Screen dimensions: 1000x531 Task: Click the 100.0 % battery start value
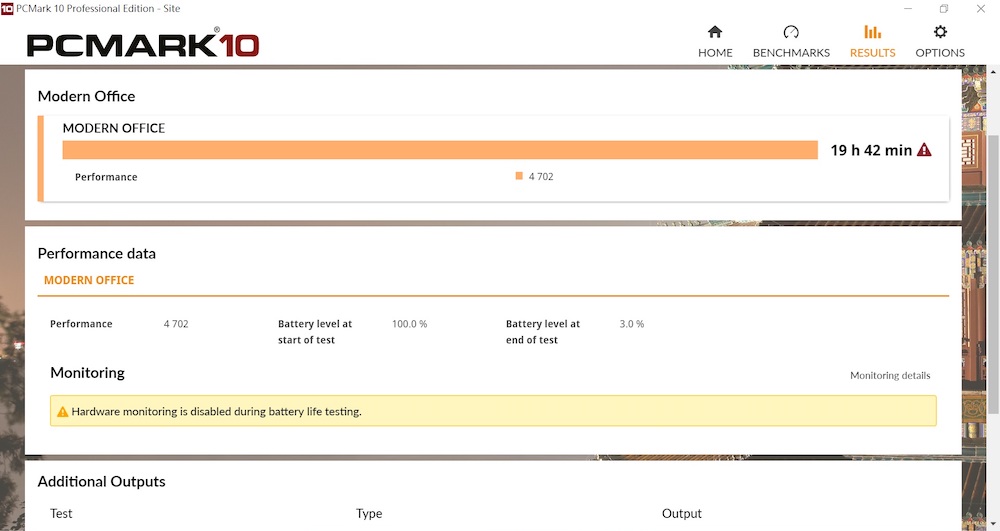(409, 324)
